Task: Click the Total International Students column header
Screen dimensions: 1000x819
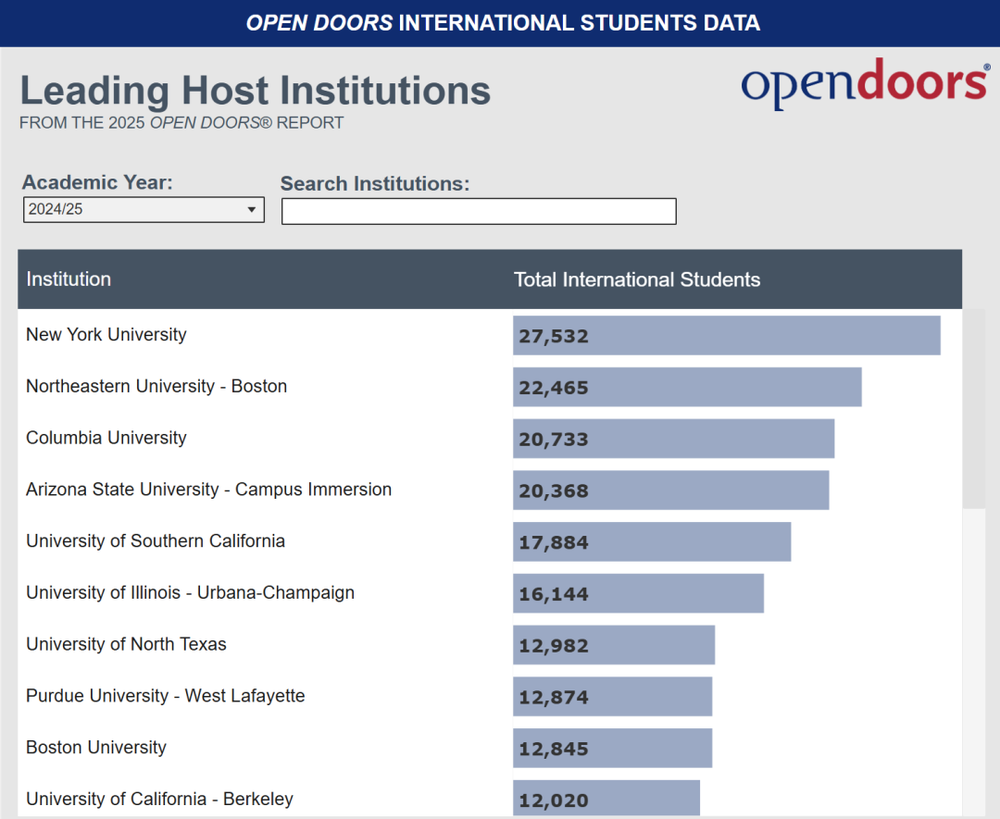Action: click(x=637, y=280)
